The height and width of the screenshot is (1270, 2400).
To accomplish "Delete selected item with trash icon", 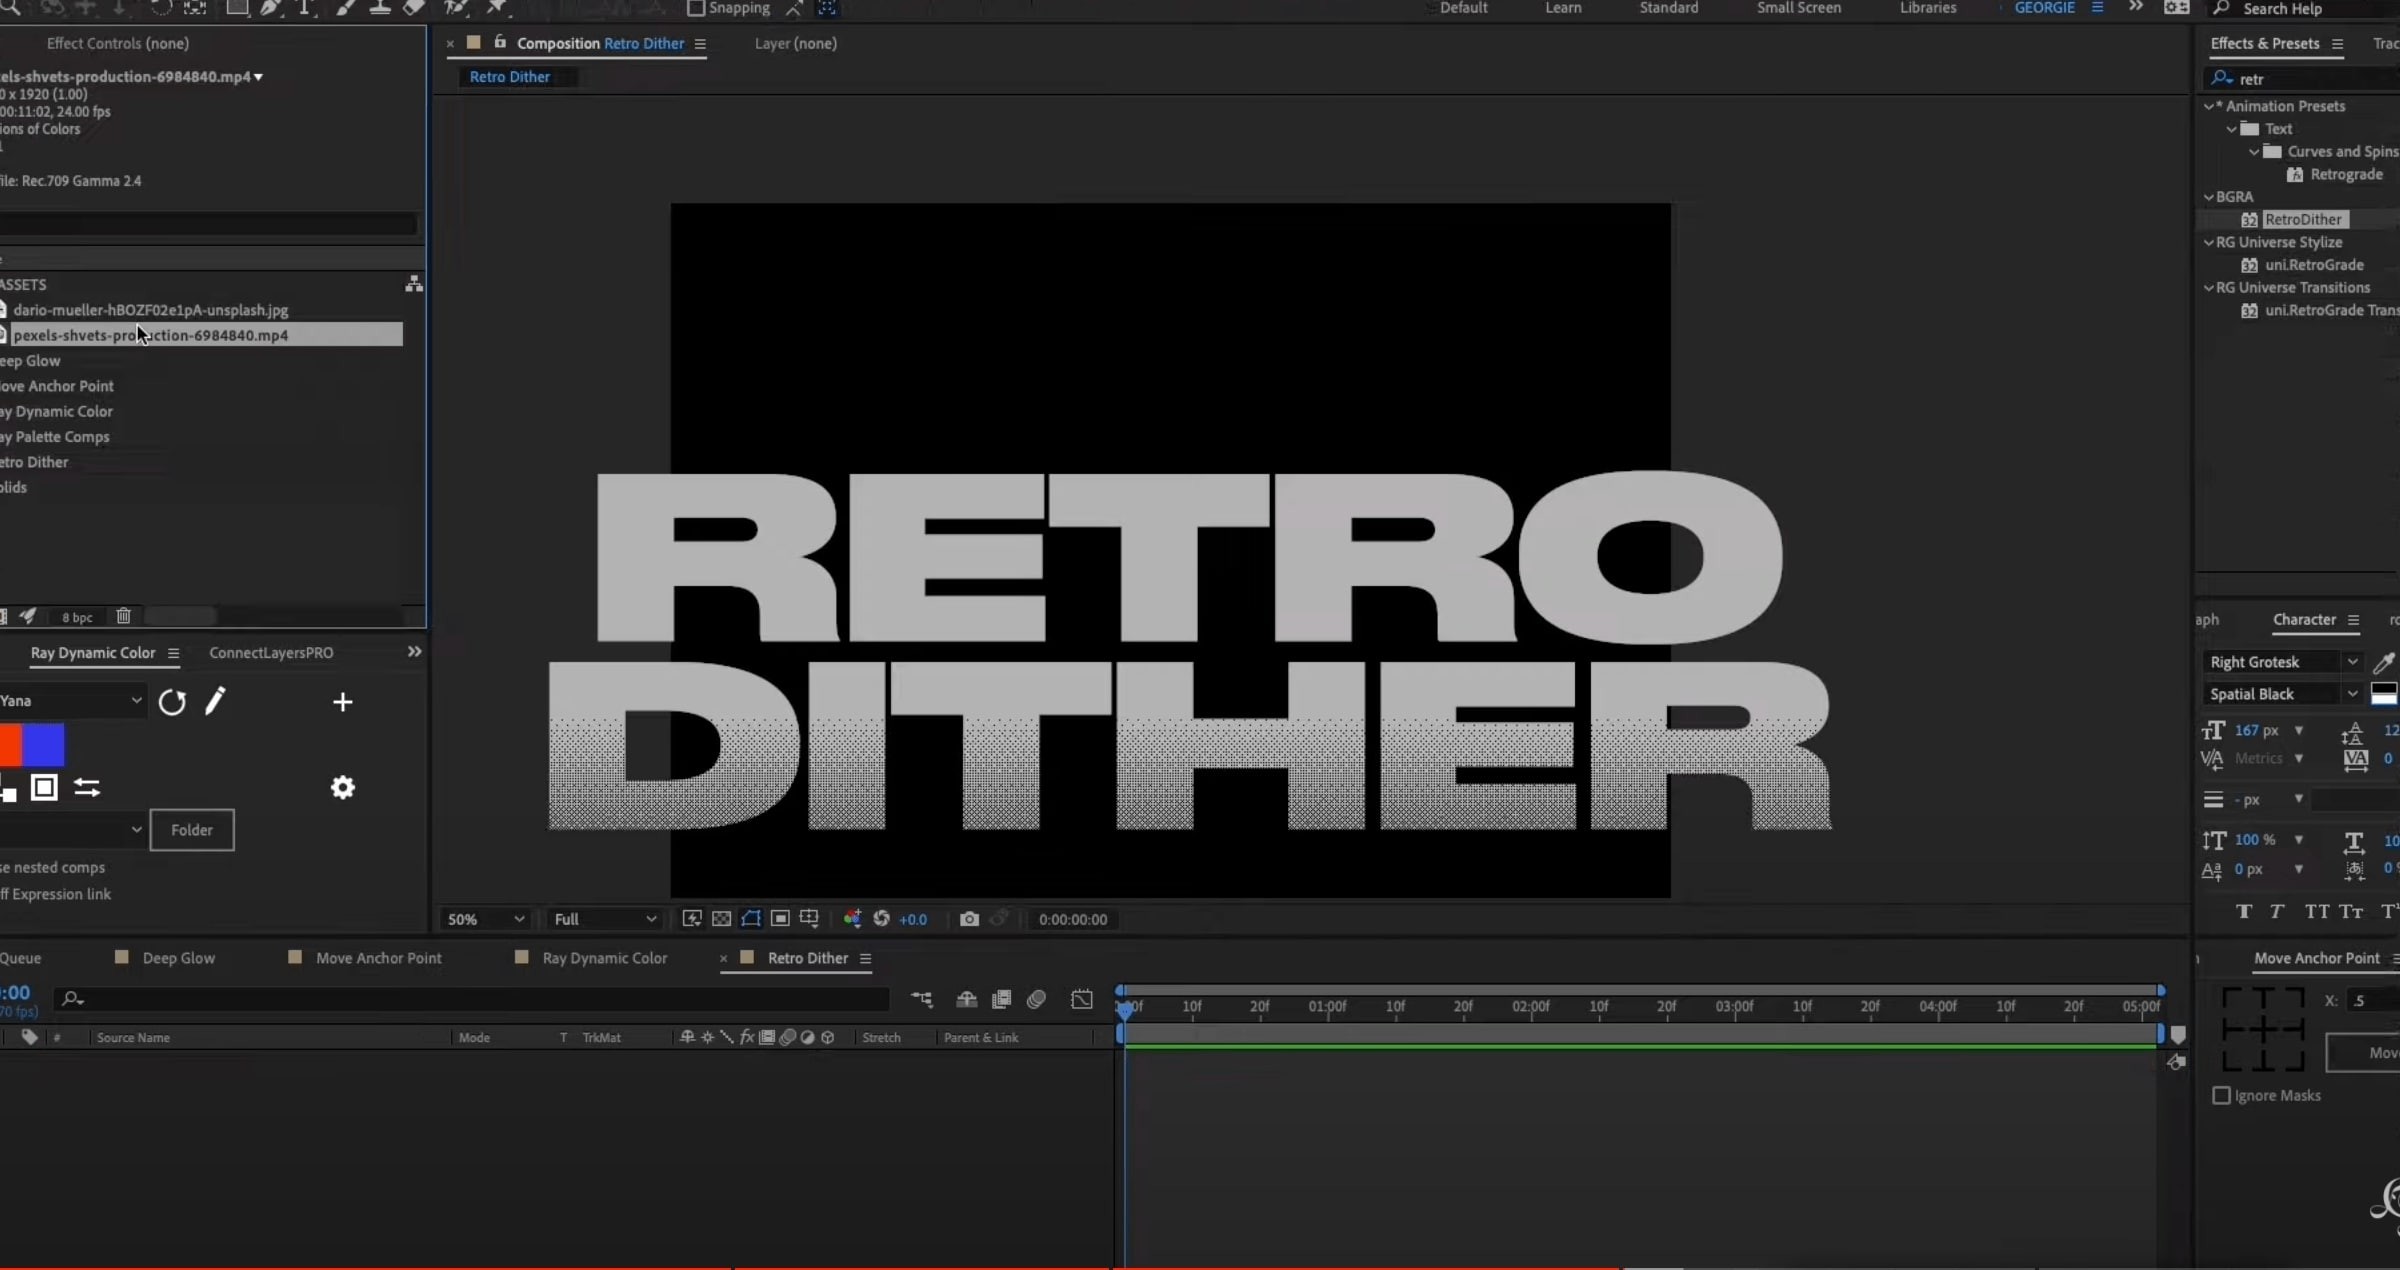I will [123, 616].
